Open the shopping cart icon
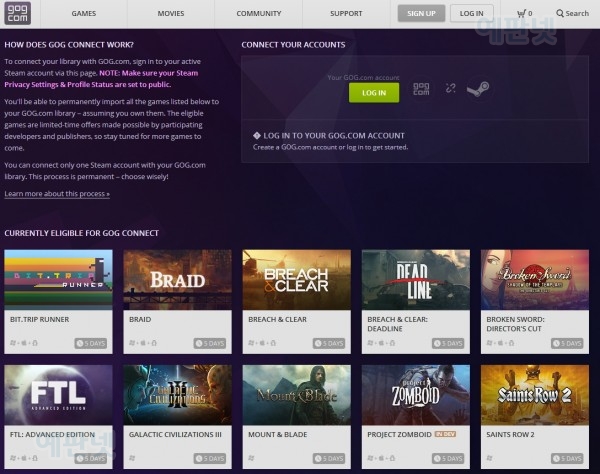Image resolution: width=600 pixels, height=474 pixels. pyautogui.click(x=521, y=14)
